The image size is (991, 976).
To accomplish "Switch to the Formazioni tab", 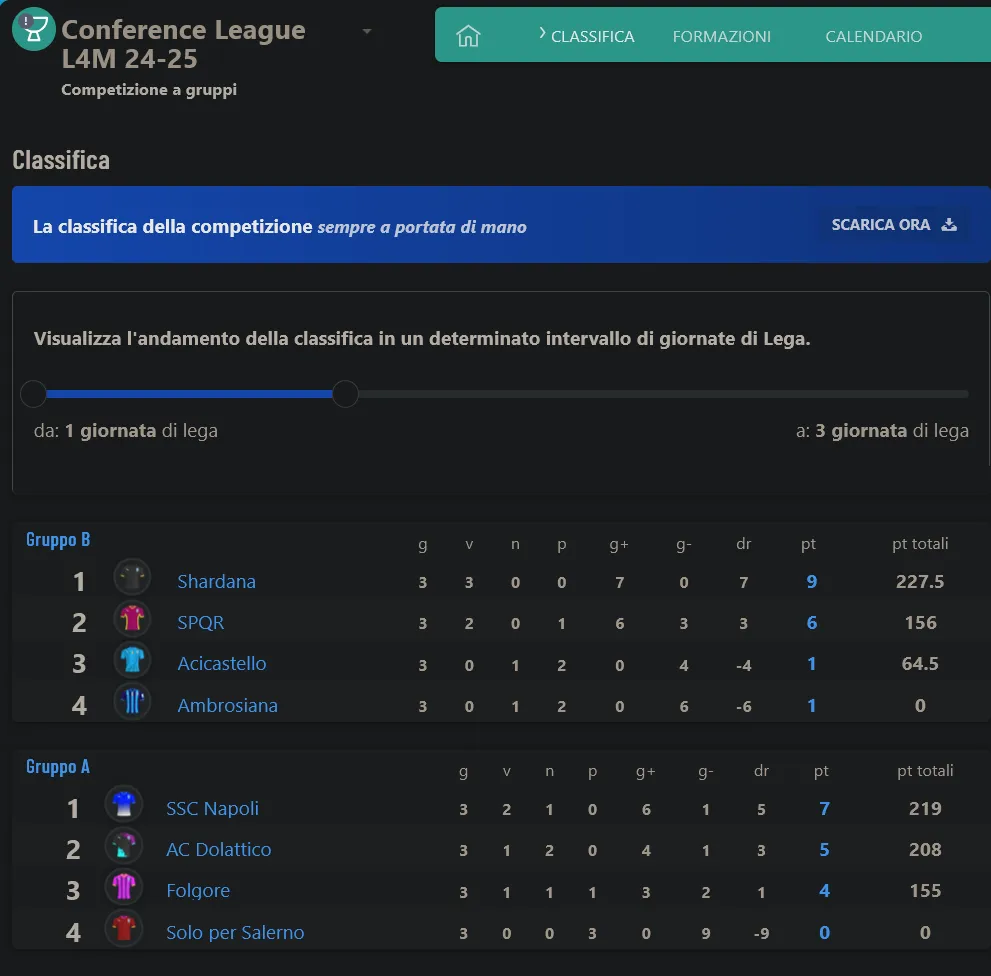I will click(x=721, y=36).
